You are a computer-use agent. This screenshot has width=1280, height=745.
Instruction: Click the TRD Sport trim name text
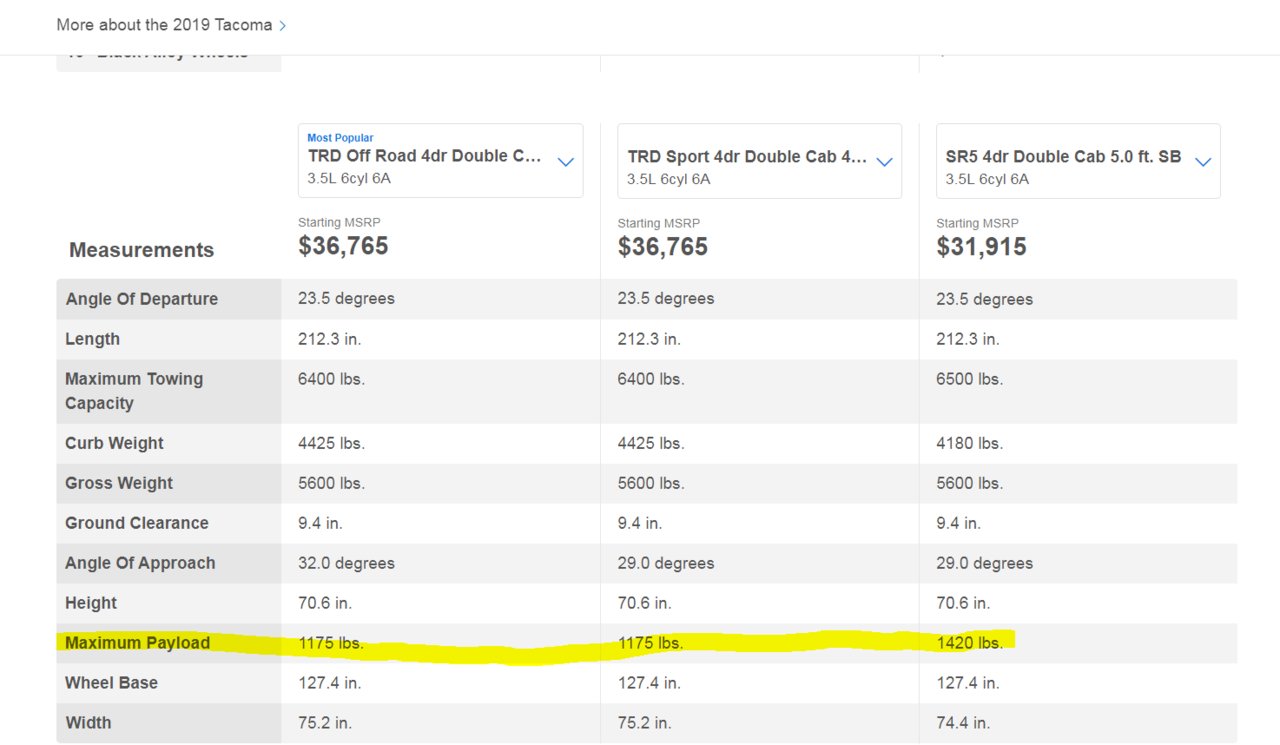pyautogui.click(x=746, y=157)
